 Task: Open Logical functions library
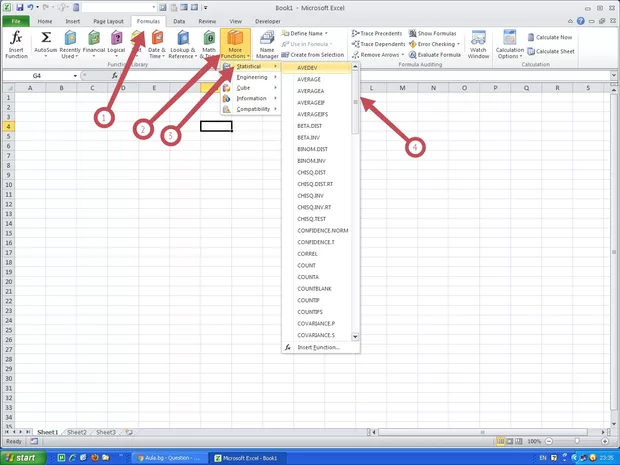point(116,43)
